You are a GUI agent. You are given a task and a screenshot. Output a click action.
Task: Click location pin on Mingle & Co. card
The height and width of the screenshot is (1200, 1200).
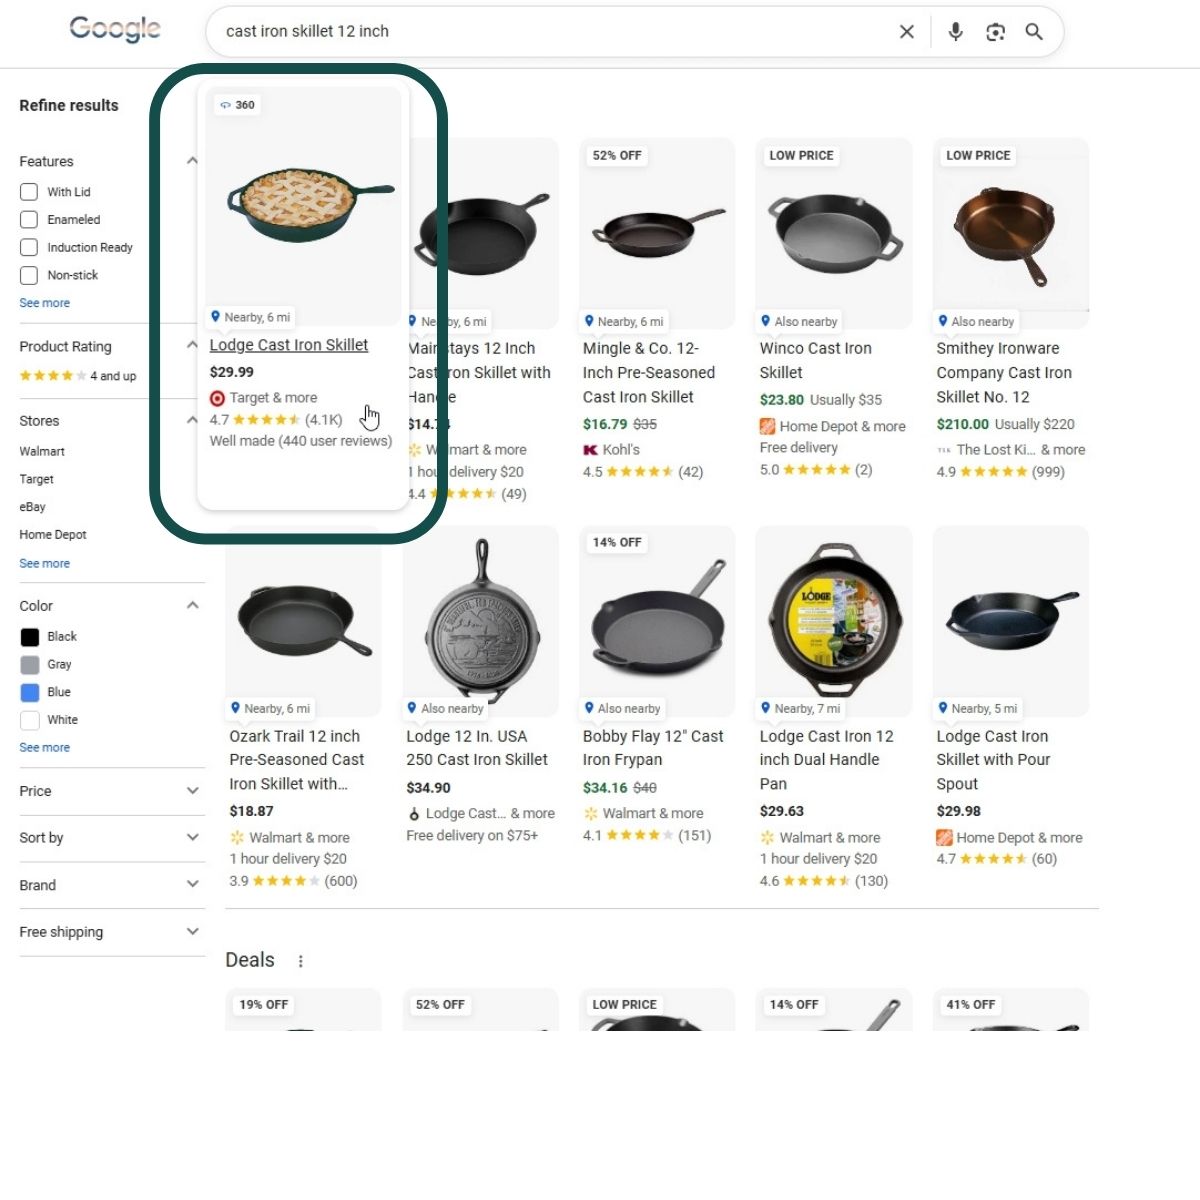tap(589, 321)
